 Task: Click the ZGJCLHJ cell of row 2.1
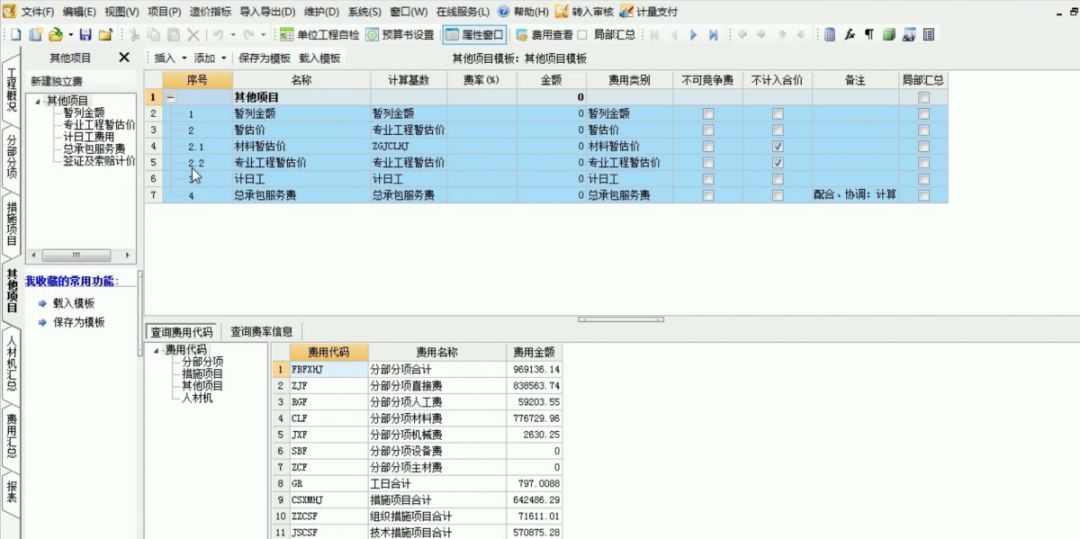click(408, 147)
